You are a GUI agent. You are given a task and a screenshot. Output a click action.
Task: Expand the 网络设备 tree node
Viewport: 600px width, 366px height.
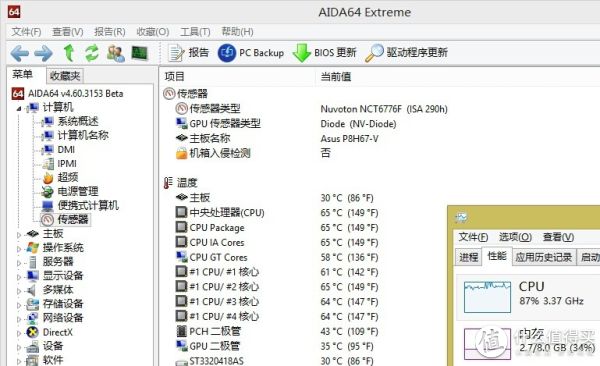(19, 319)
